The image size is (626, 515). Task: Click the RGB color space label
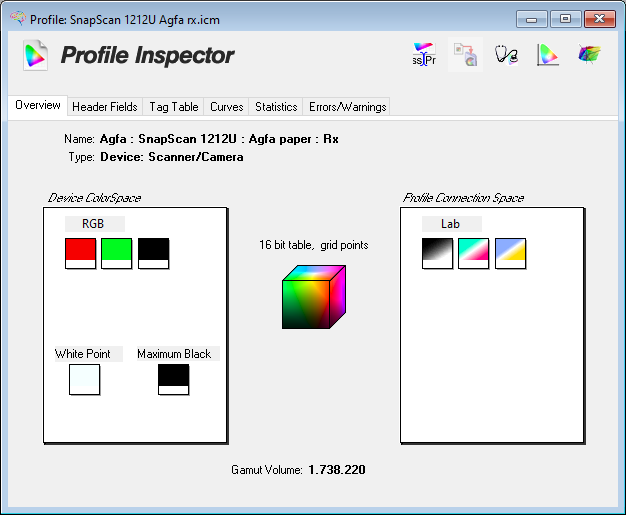(x=95, y=224)
